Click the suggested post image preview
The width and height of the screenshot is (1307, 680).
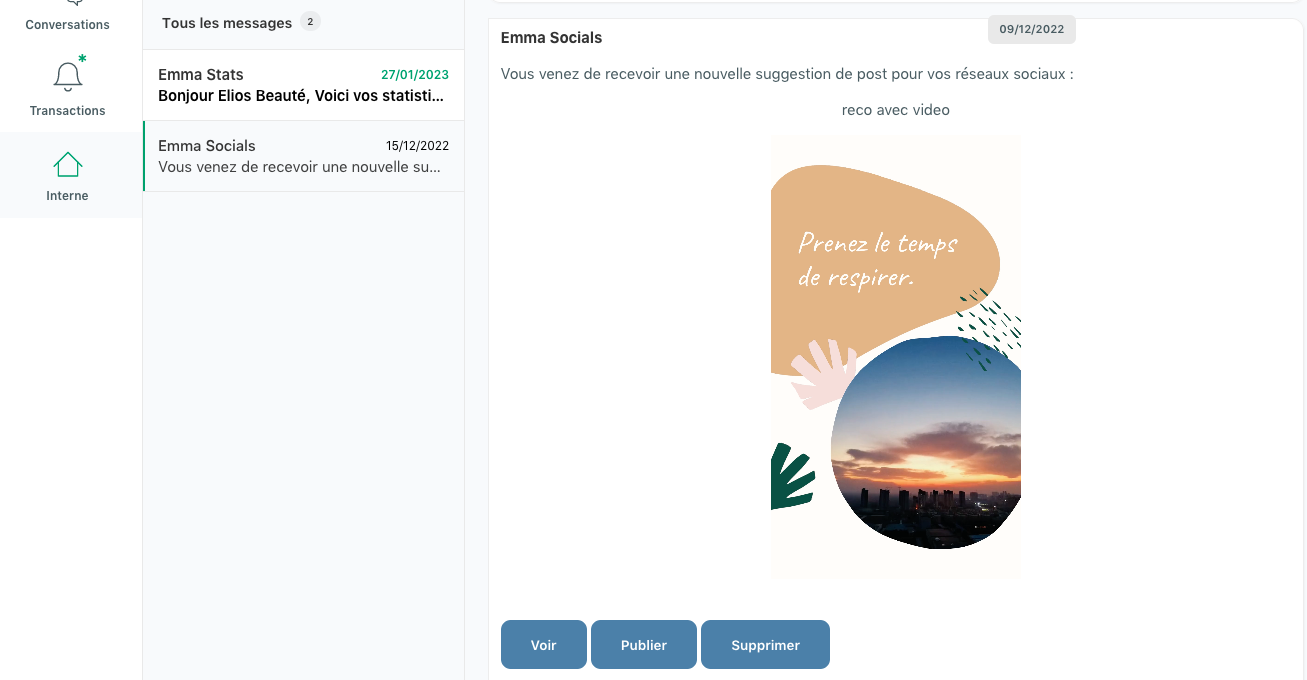click(895, 357)
